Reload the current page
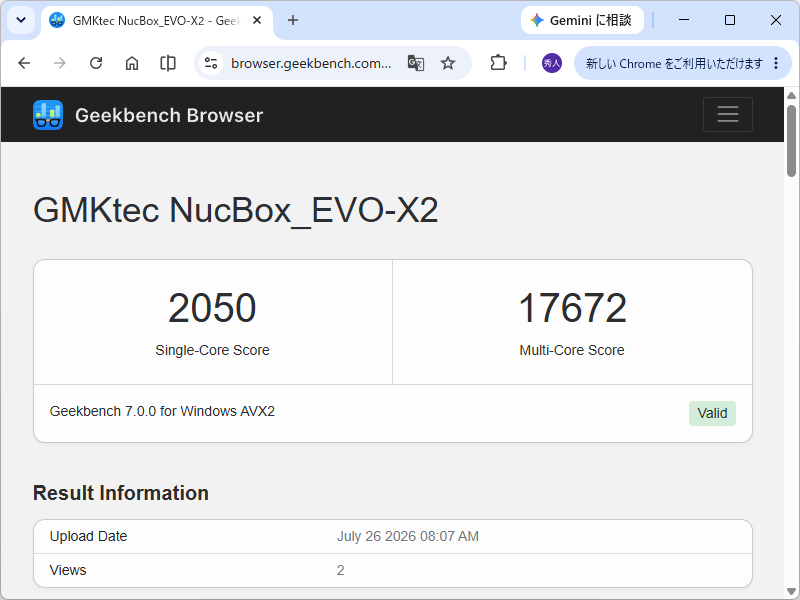Screen dimensions: 800x600 tap(96, 63)
